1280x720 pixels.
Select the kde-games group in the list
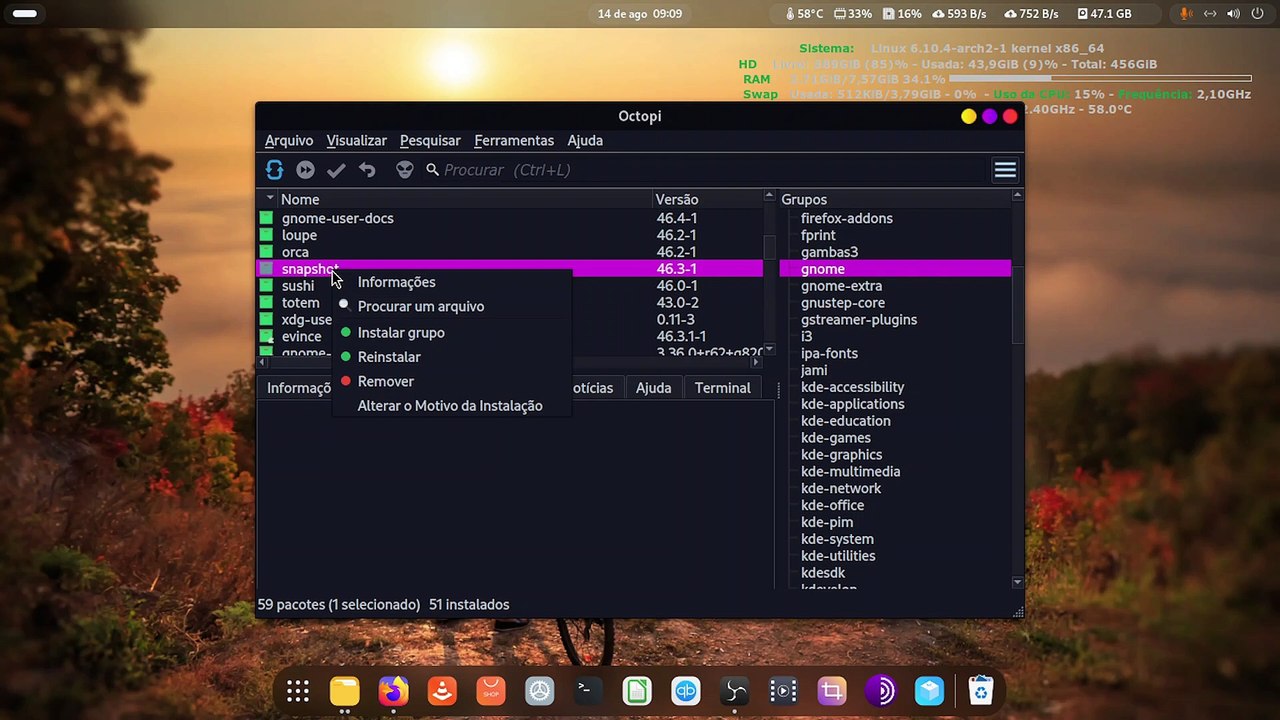(x=836, y=438)
